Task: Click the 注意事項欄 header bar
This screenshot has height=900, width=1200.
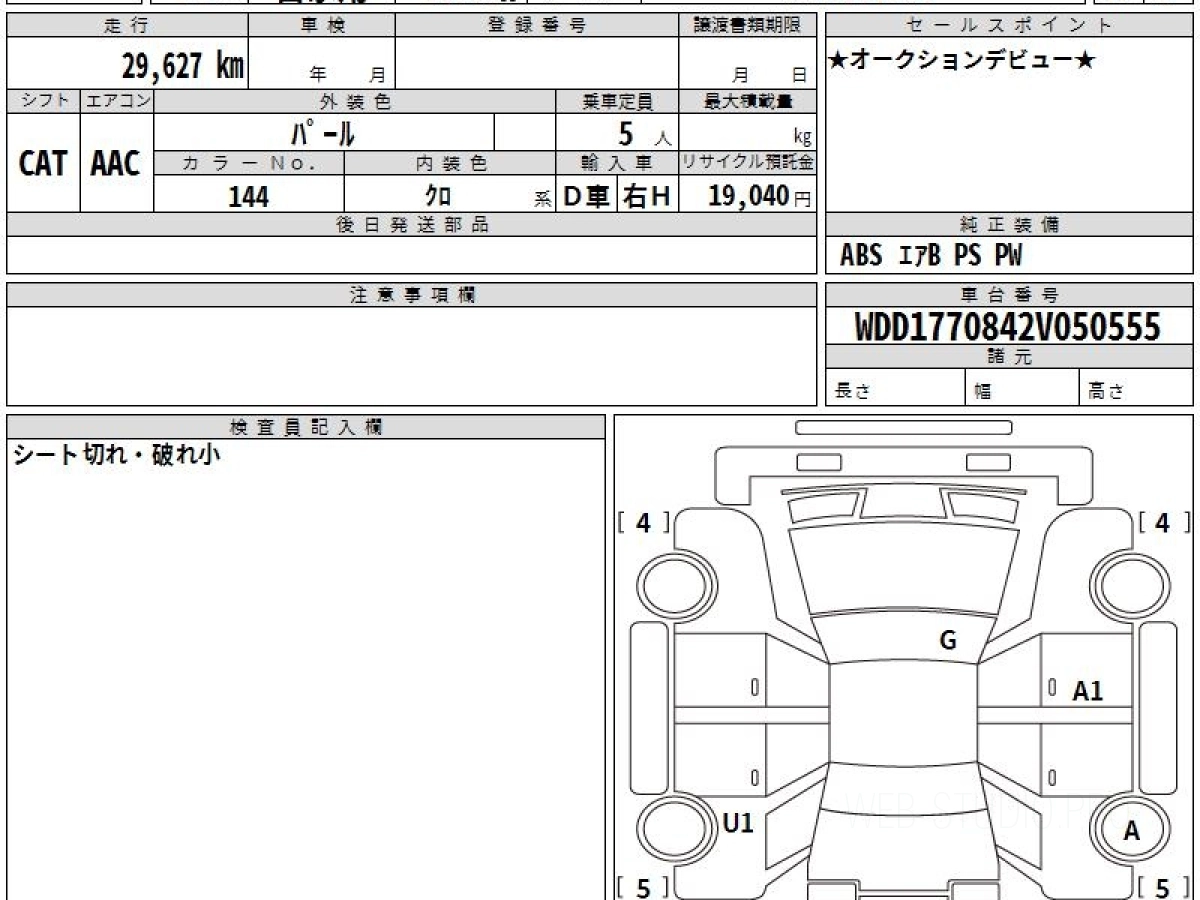Action: (x=412, y=295)
